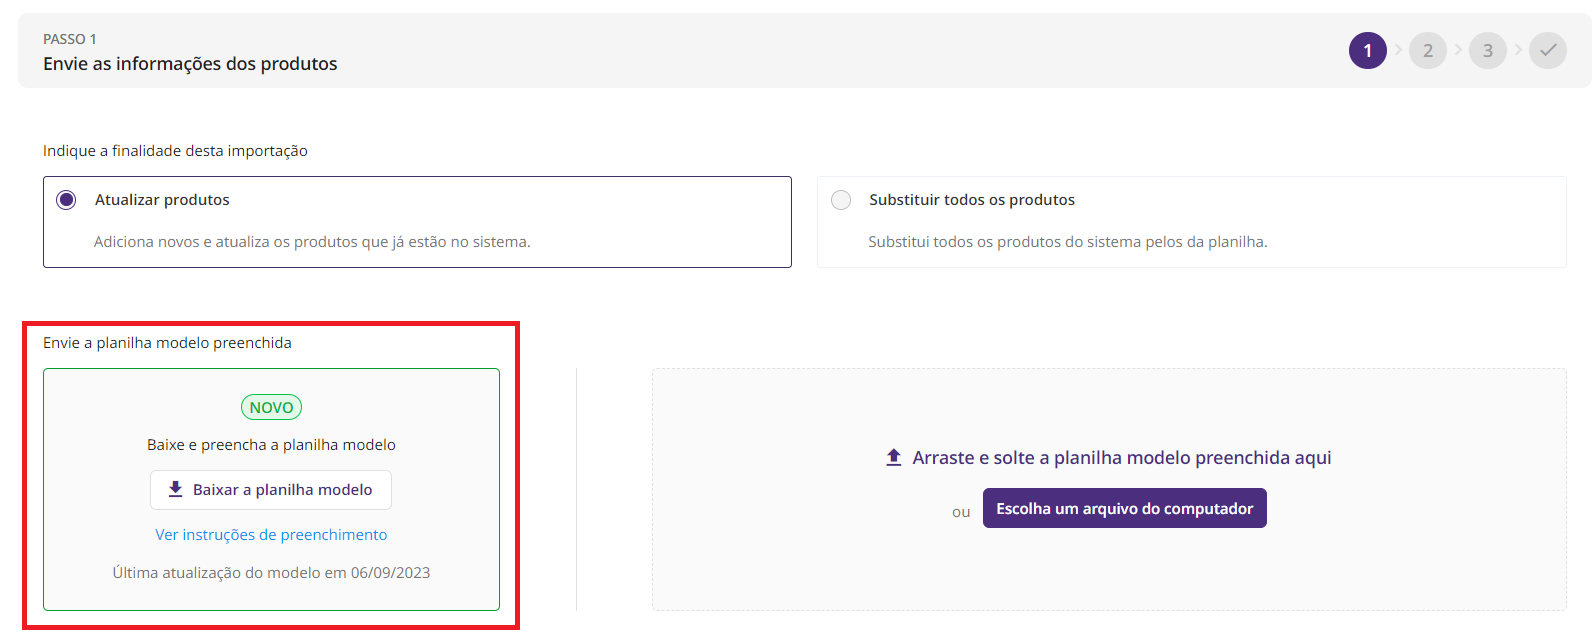Click the step 3 circle indicator
This screenshot has width=1592, height=642.
pos(1487,51)
